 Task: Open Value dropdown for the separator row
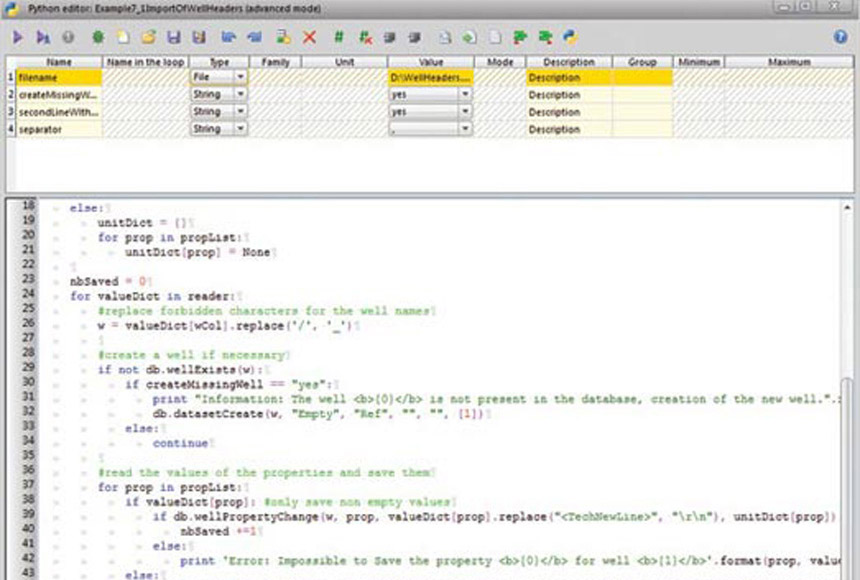tap(465, 129)
